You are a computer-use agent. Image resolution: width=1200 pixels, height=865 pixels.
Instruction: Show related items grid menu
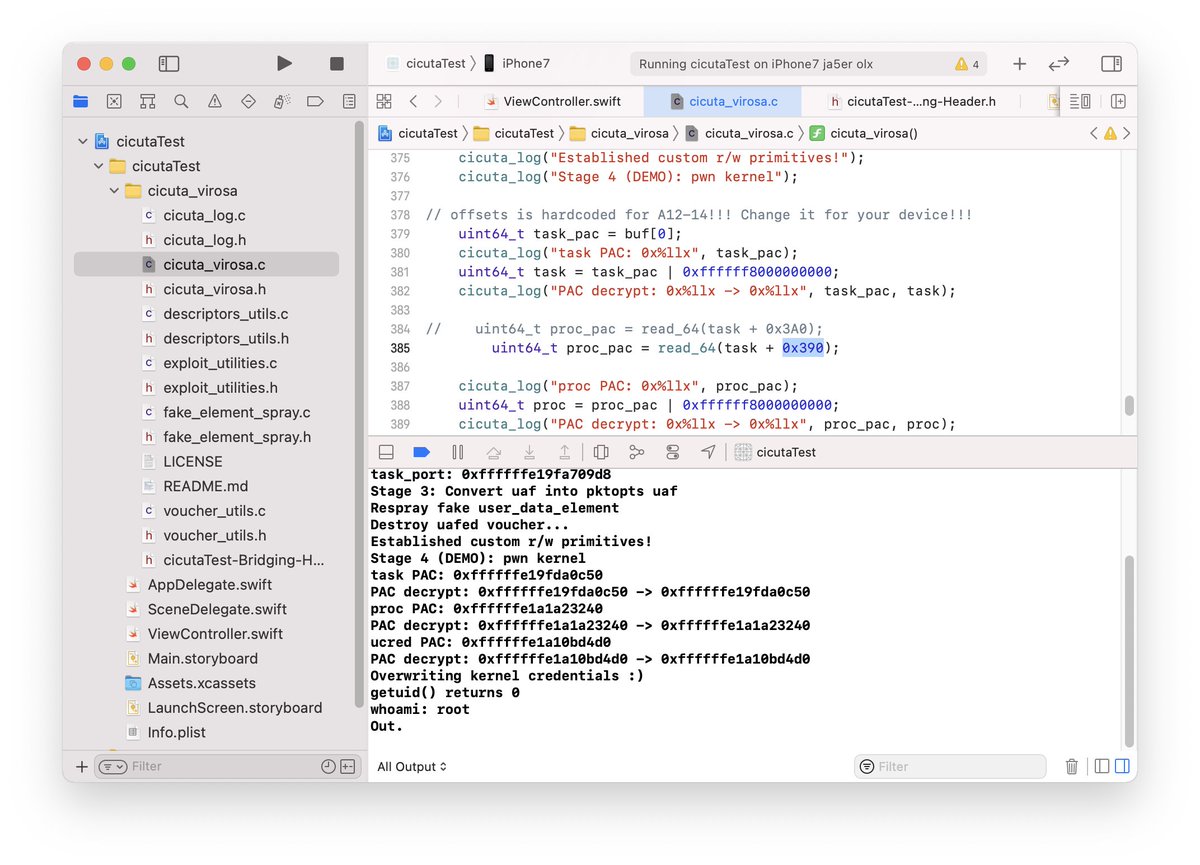pos(383,101)
